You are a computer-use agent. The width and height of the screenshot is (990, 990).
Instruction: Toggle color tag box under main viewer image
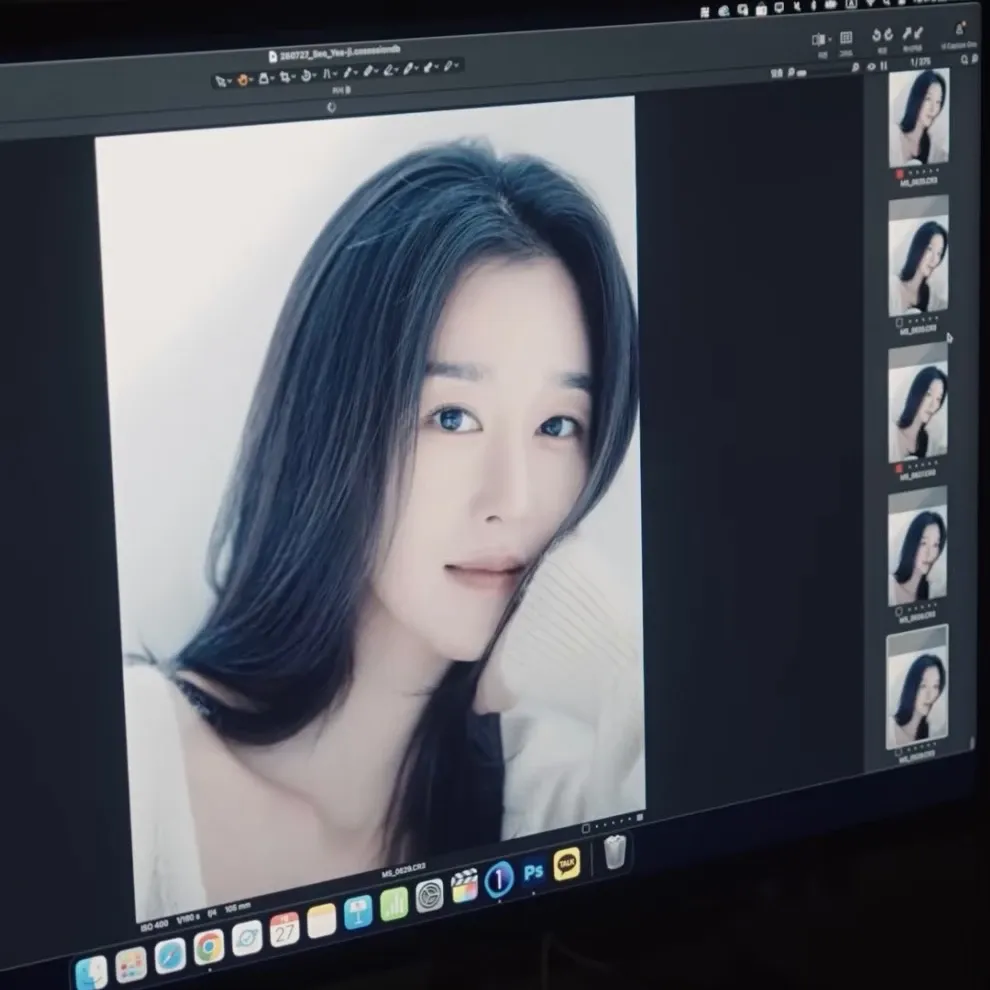[585, 828]
